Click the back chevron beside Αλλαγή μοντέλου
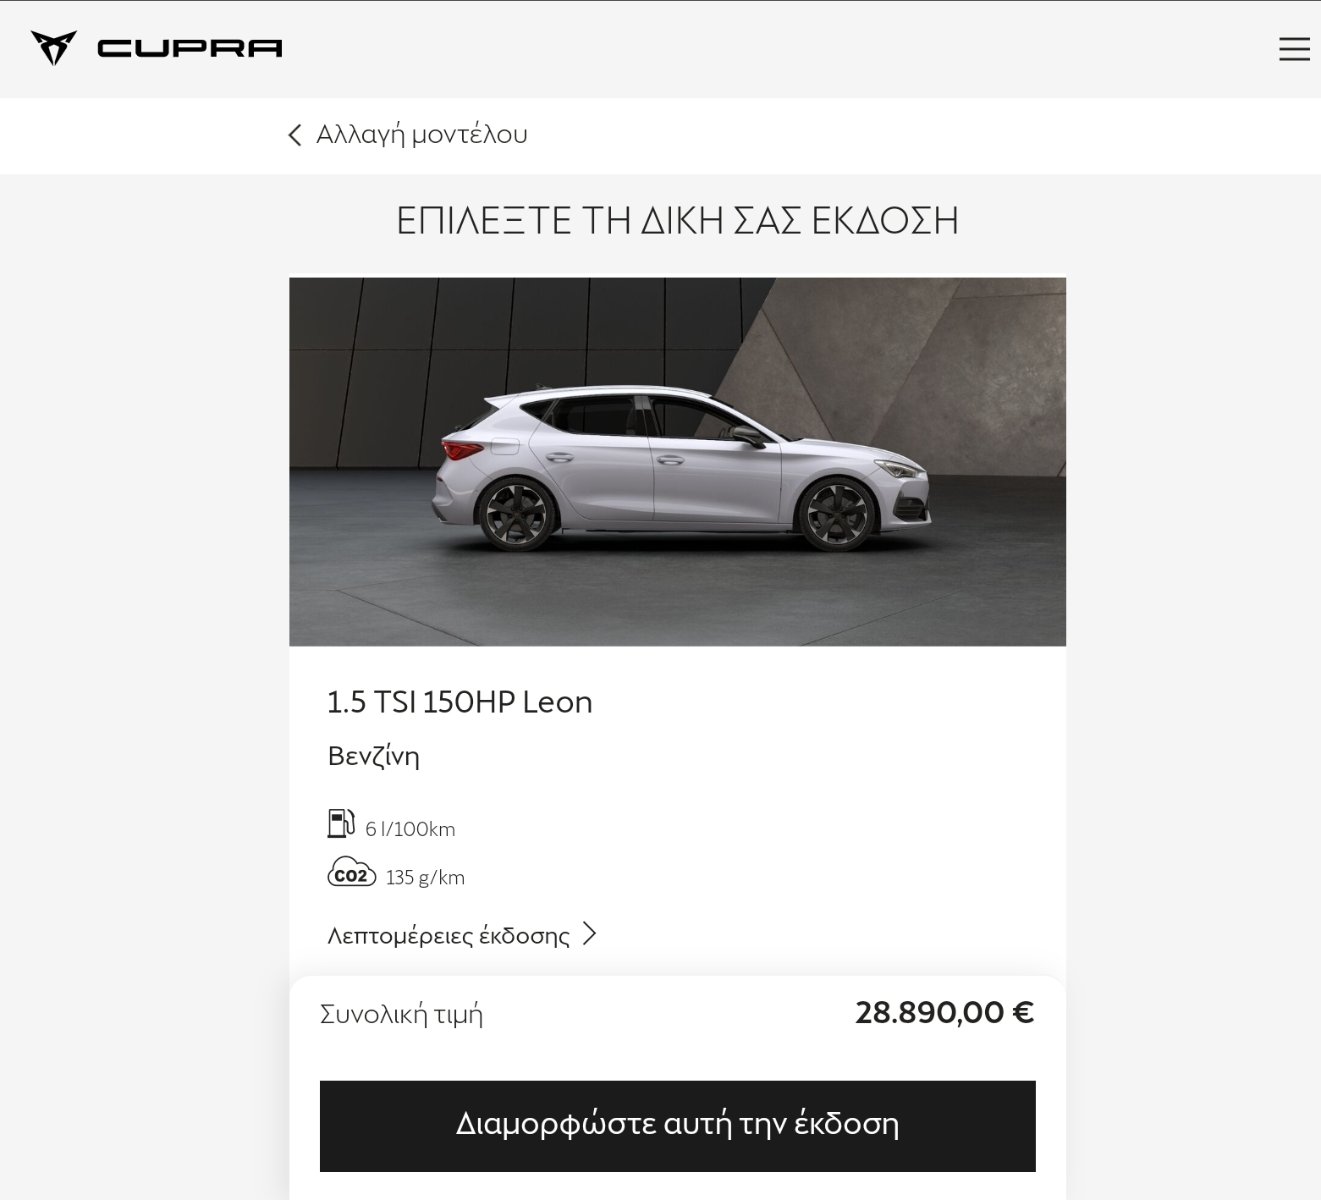1321x1200 pixels. pyautogui.click(x=294, y=135)
